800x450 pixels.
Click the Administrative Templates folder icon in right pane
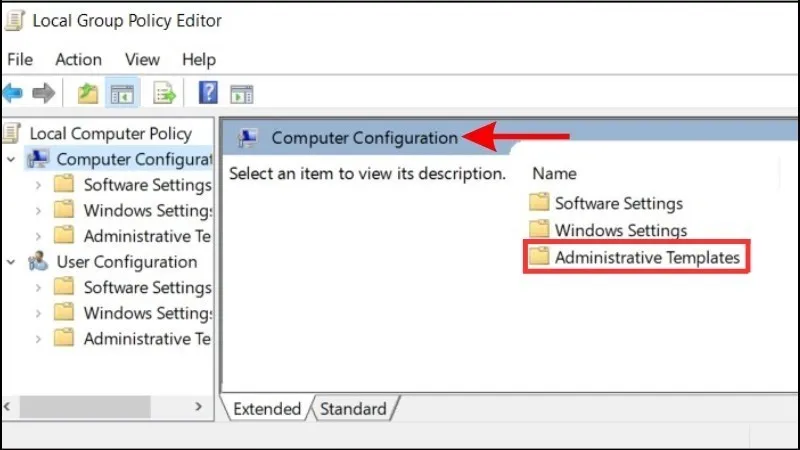click(x=539, y=256)
